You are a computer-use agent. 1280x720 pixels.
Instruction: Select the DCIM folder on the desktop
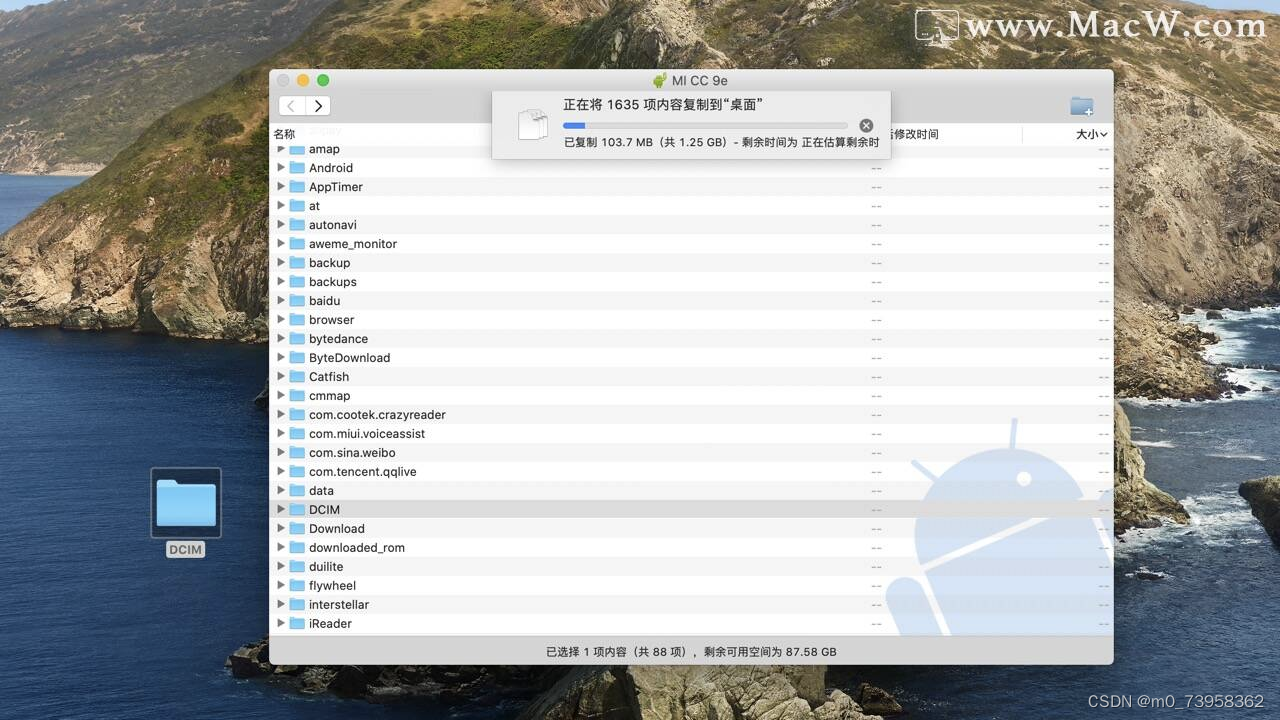[186, 503]
